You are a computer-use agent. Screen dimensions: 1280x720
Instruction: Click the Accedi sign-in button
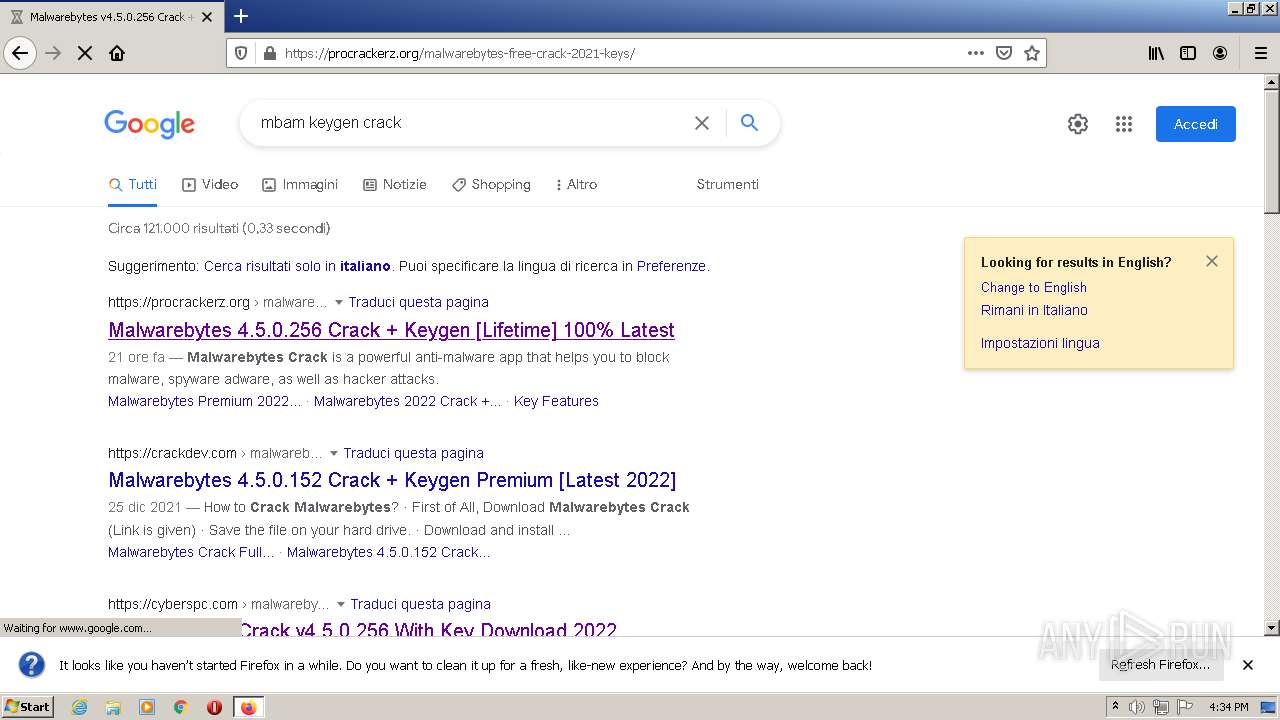click(x=1196, y=124)
